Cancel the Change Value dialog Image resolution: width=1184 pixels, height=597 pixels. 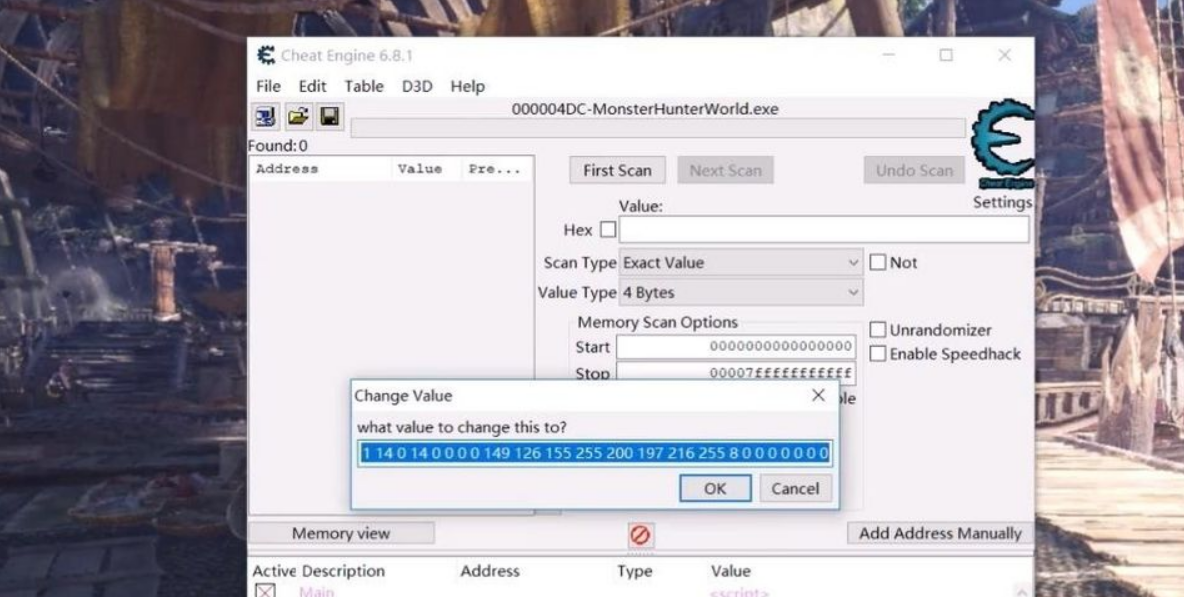coord(795,488)
